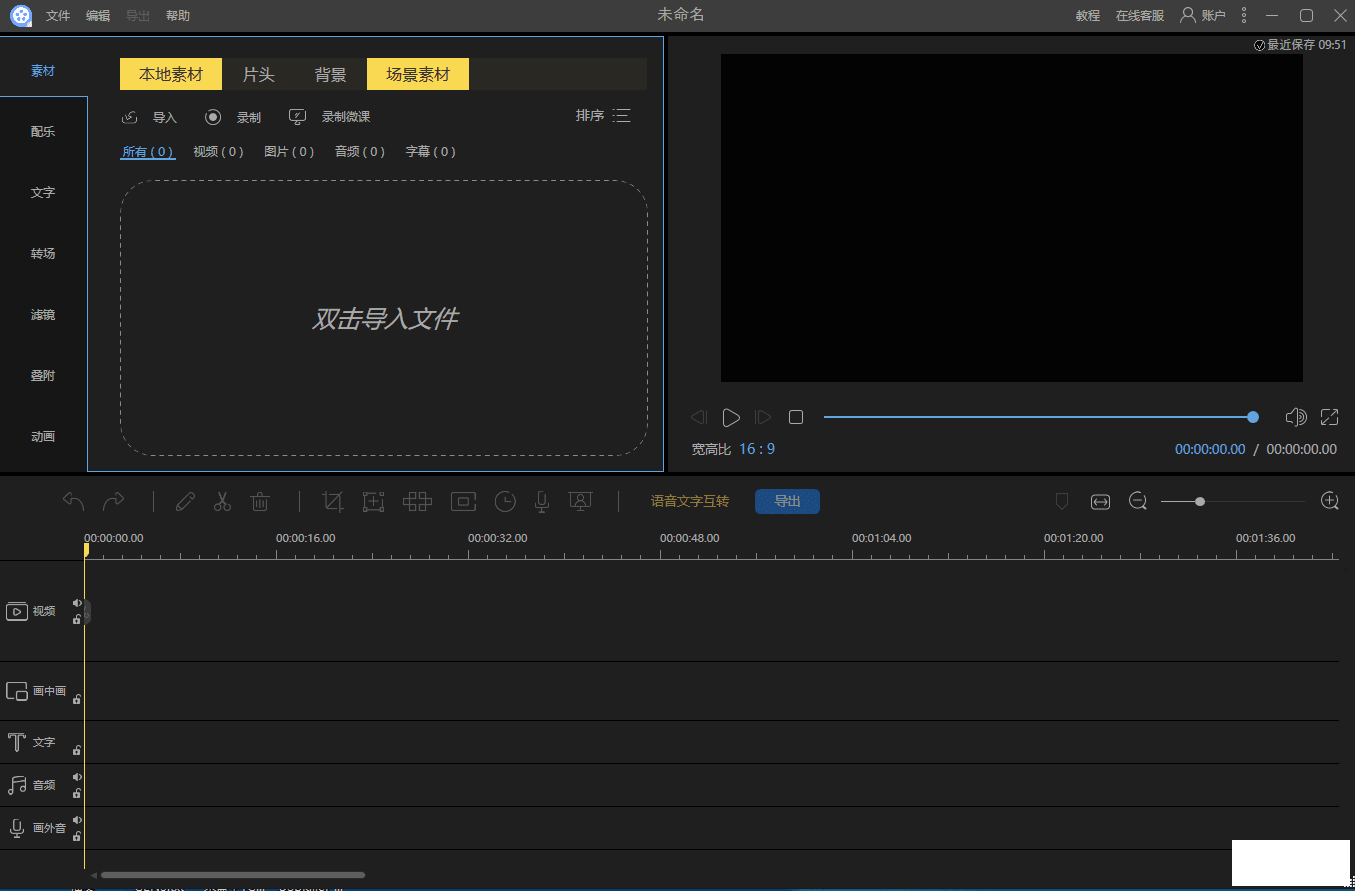Click the 画中画 track icon
This screenshot has height=891, width=1355.
pyautogui.click(x=17, y=691)
